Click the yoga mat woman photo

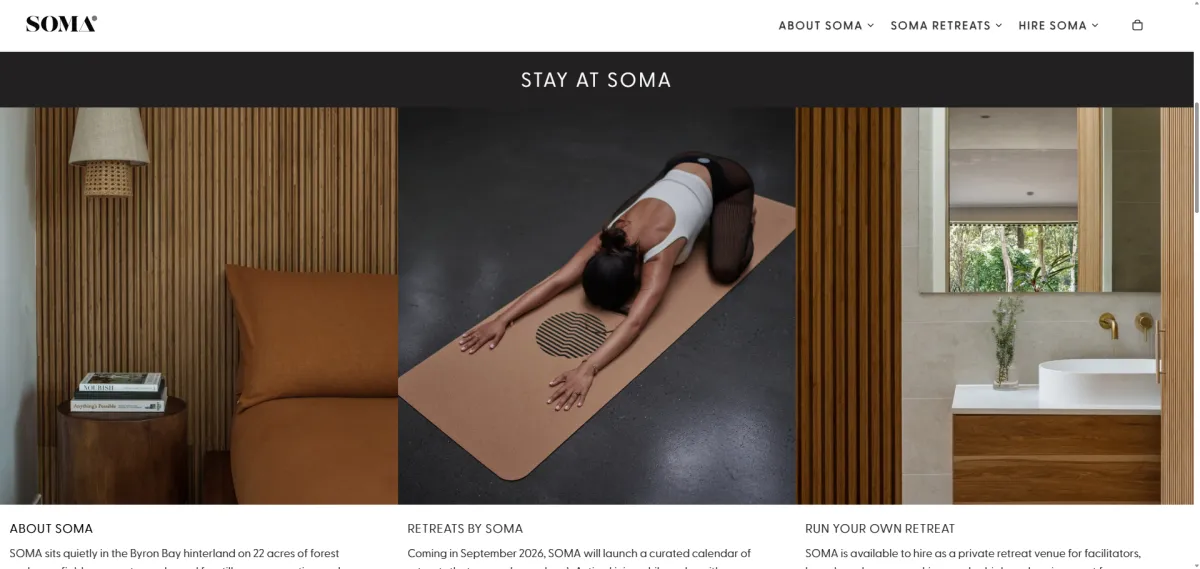pos(597,305)
